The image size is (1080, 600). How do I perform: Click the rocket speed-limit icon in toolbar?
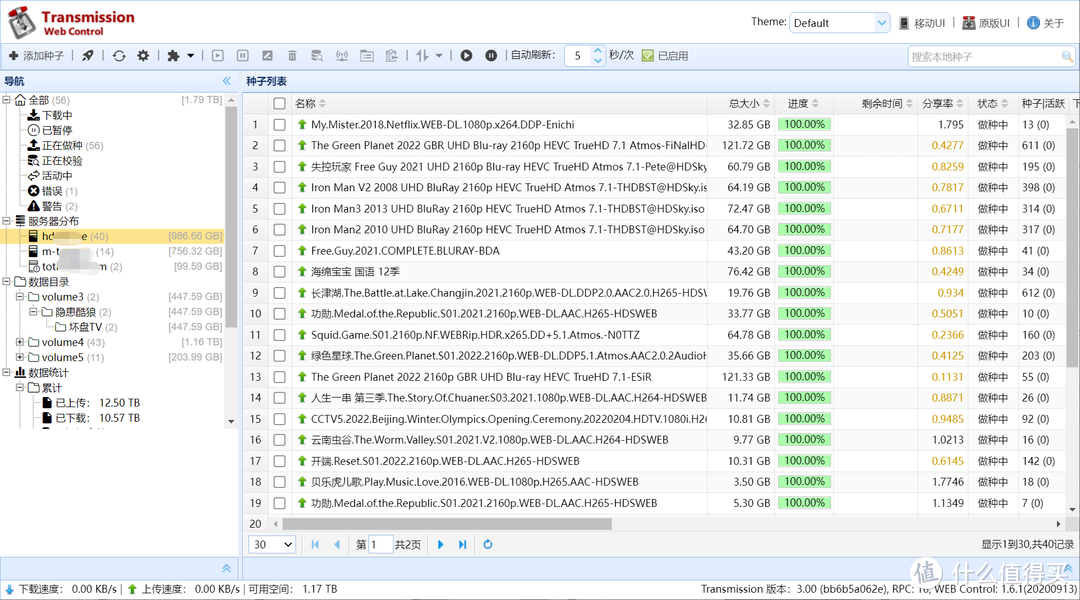88,56
